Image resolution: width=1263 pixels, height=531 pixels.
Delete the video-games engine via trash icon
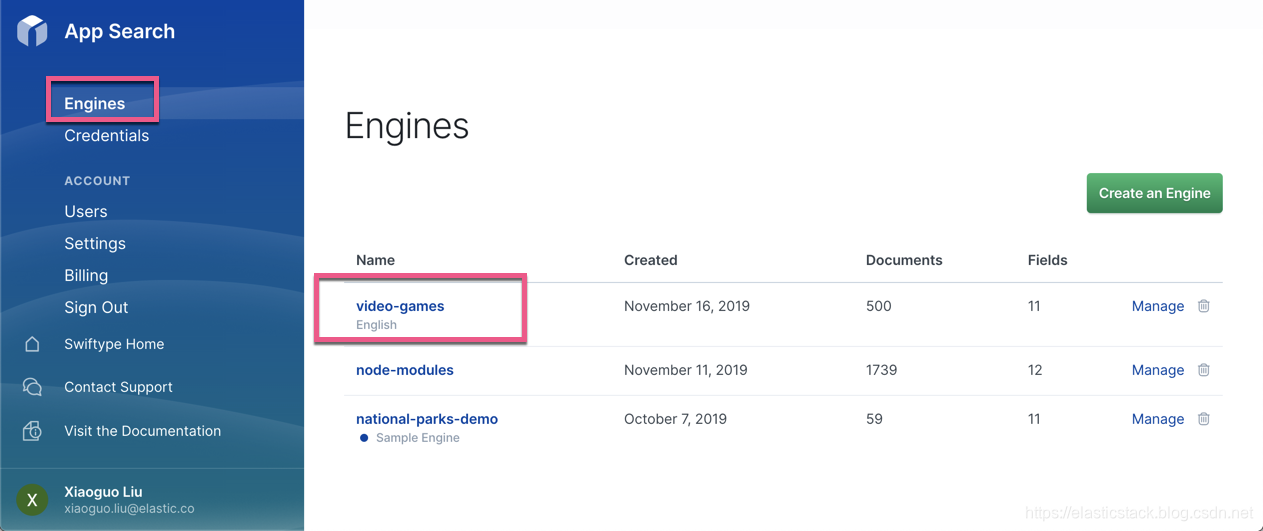[1204, 306]
